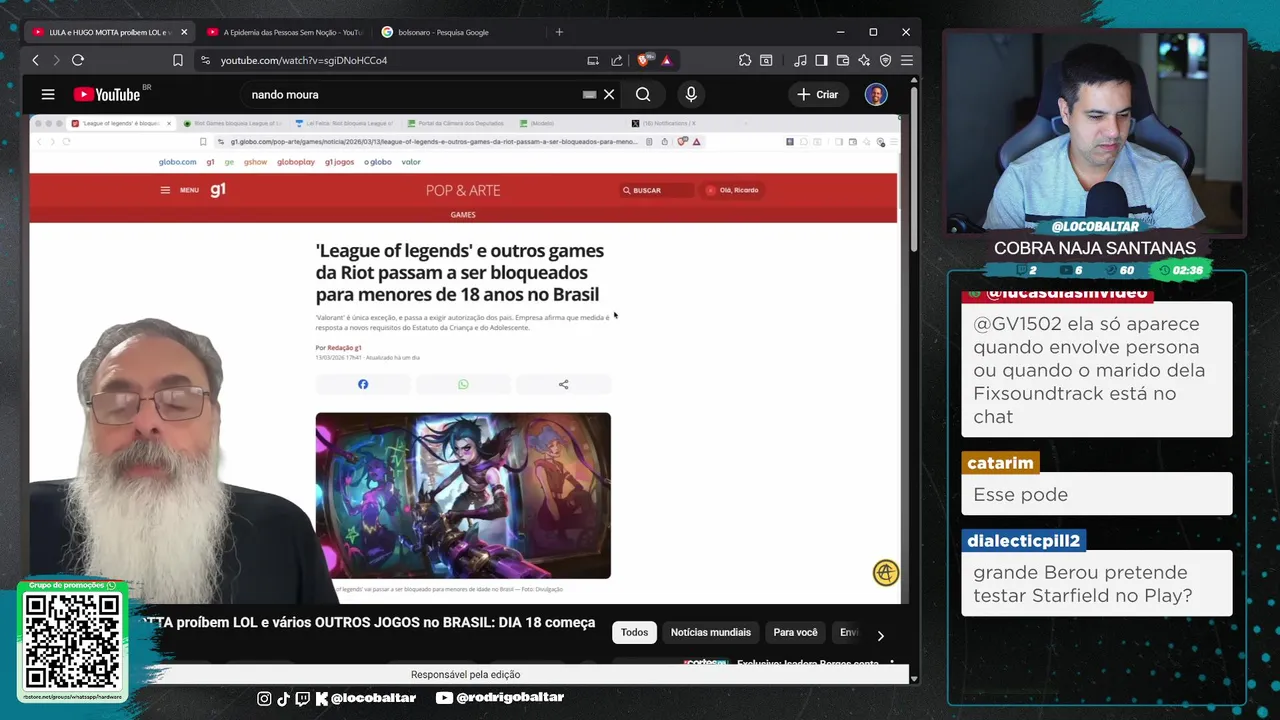
Task: Open the YouTube guide hamburger menu
Action: [x=48, y=94]
